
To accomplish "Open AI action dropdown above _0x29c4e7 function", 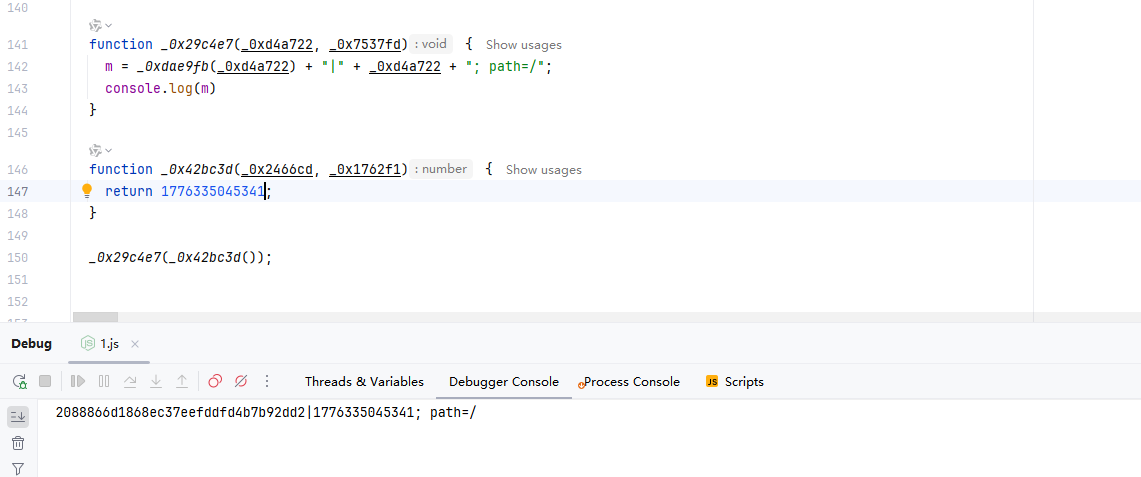I will 100,25.
